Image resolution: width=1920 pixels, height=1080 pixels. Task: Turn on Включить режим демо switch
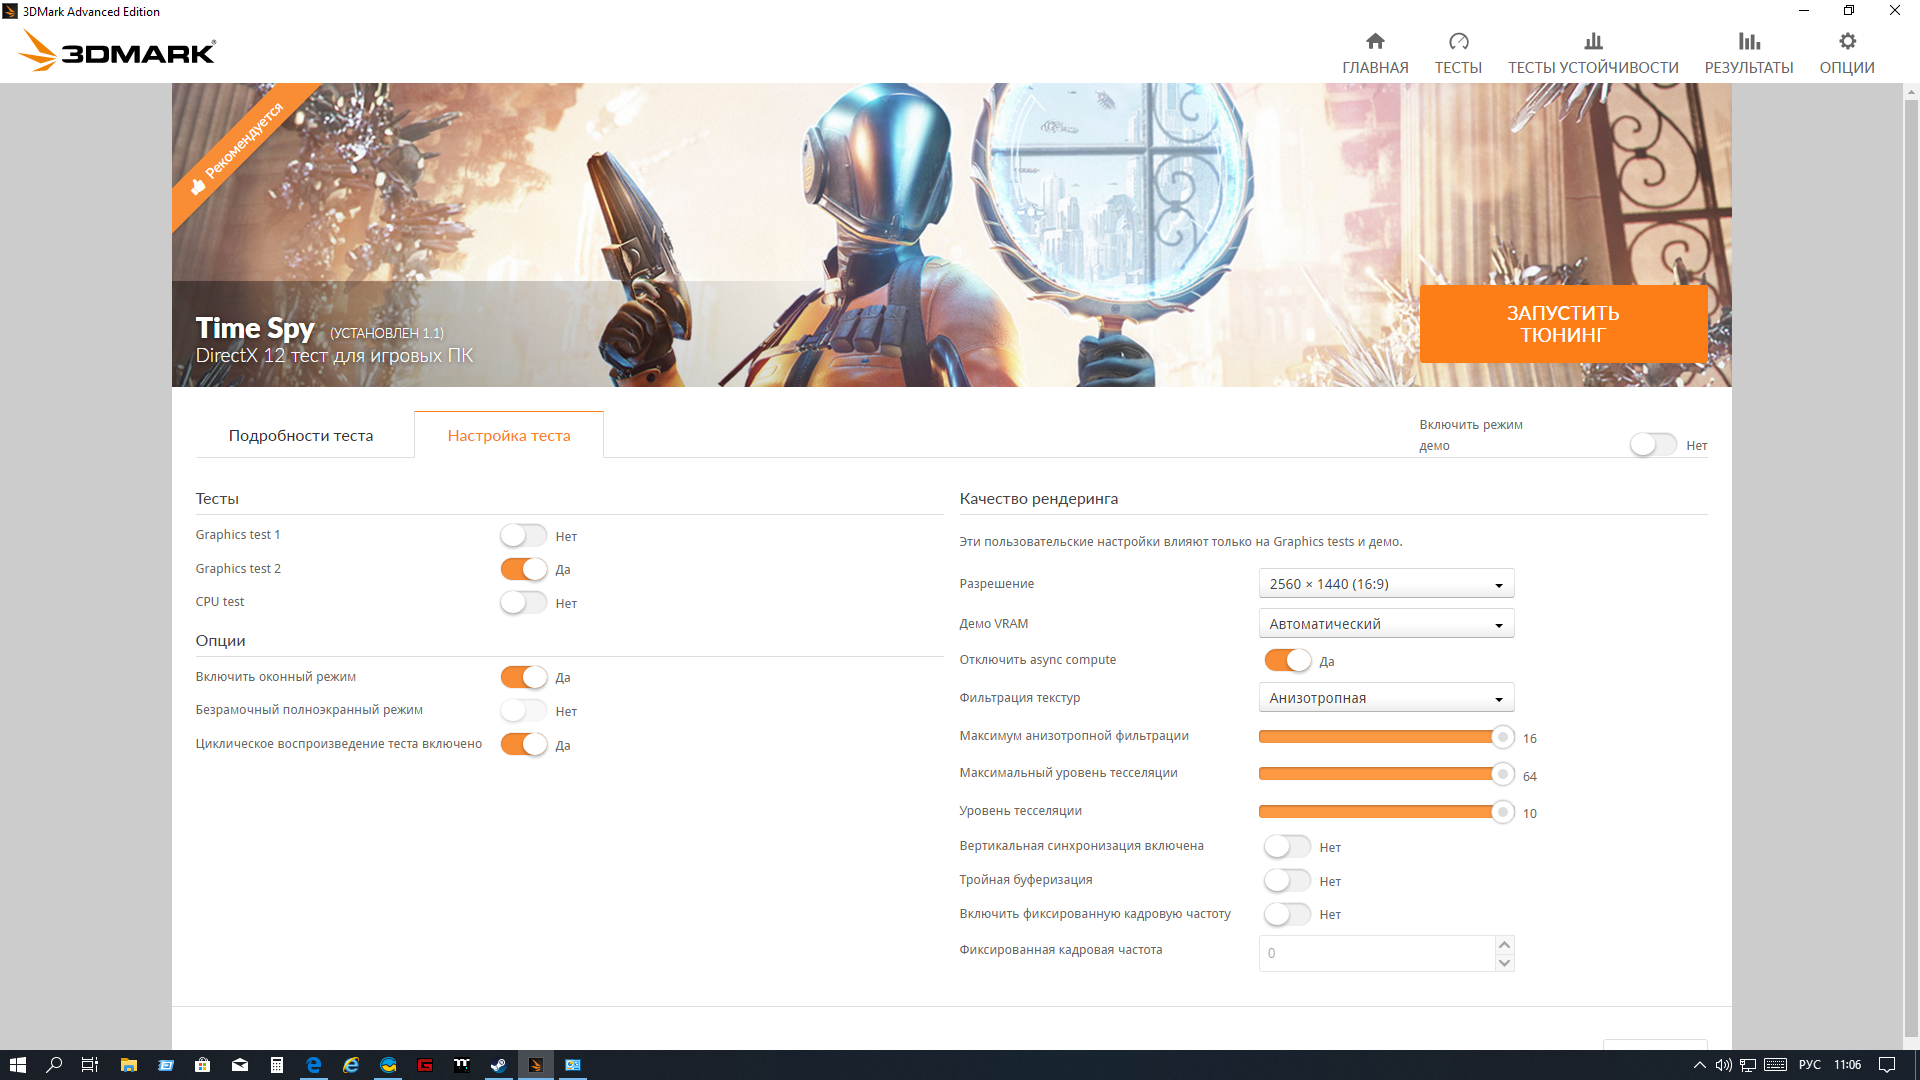pyautogui.click(x=1653, y=445)
